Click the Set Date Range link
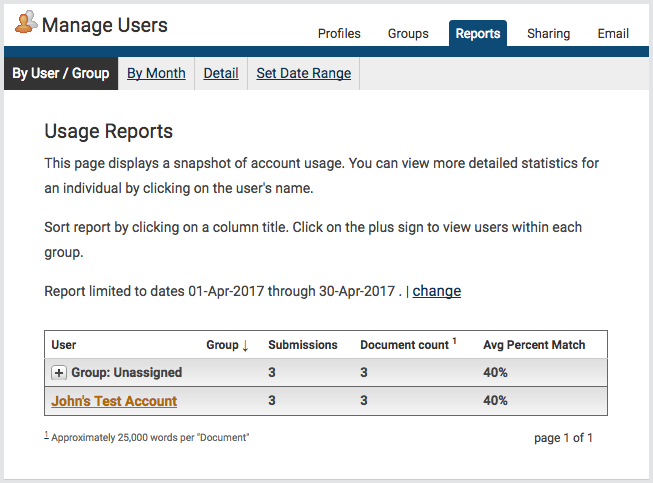The image size is (653, 483). 304,73
